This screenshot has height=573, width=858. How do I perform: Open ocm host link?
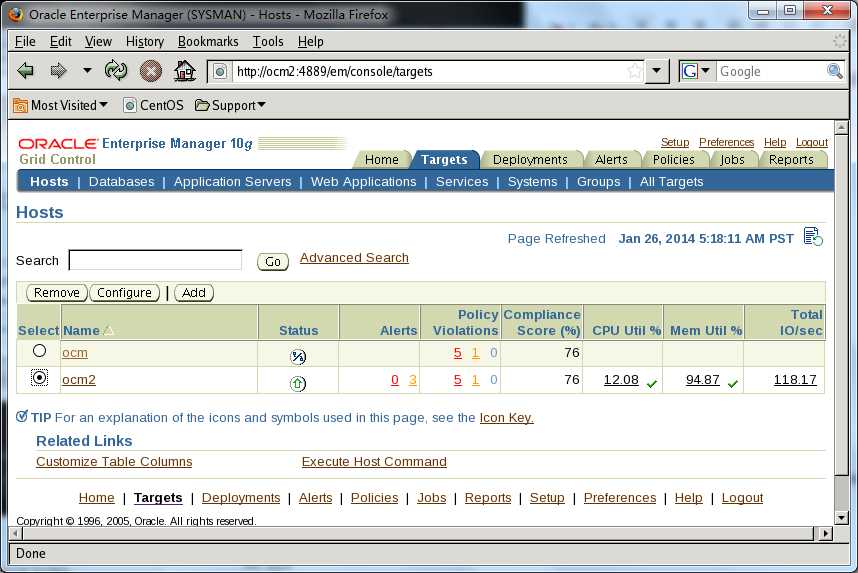coord(74,353)
